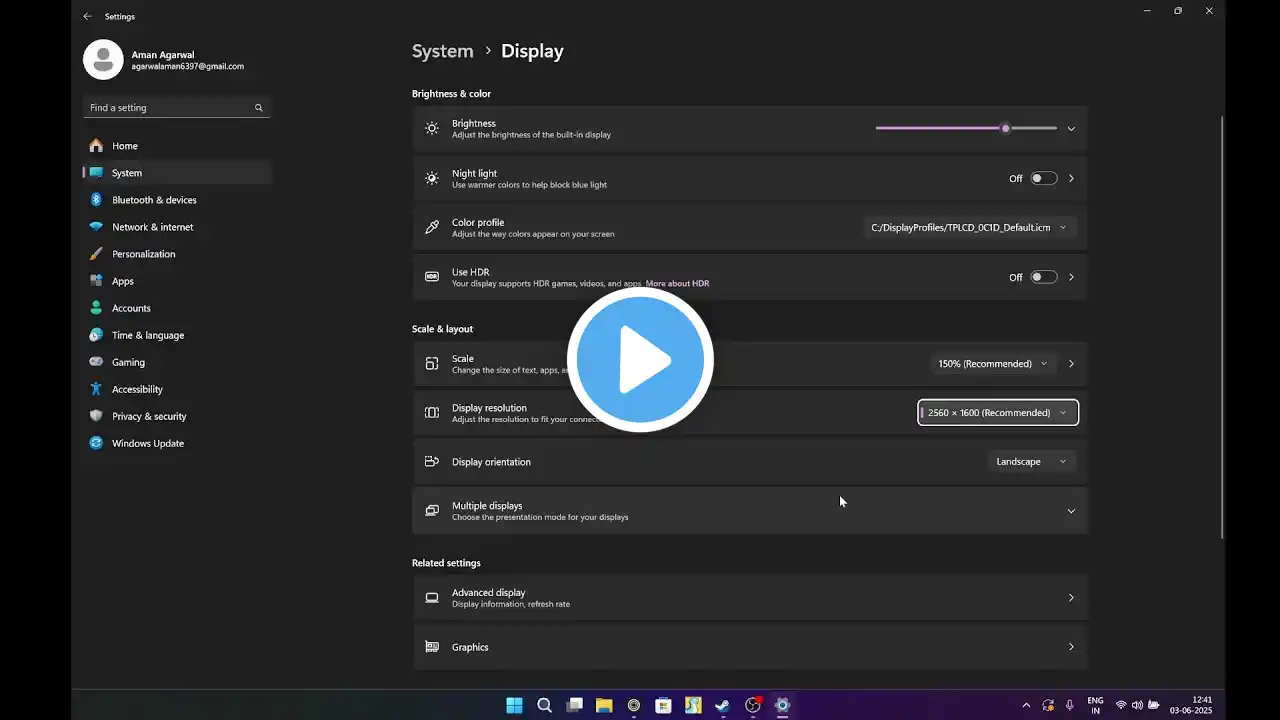Screen dimensions: 1280x720
Task: Open Night light details arrow
Action: (x=1071, y=178)
